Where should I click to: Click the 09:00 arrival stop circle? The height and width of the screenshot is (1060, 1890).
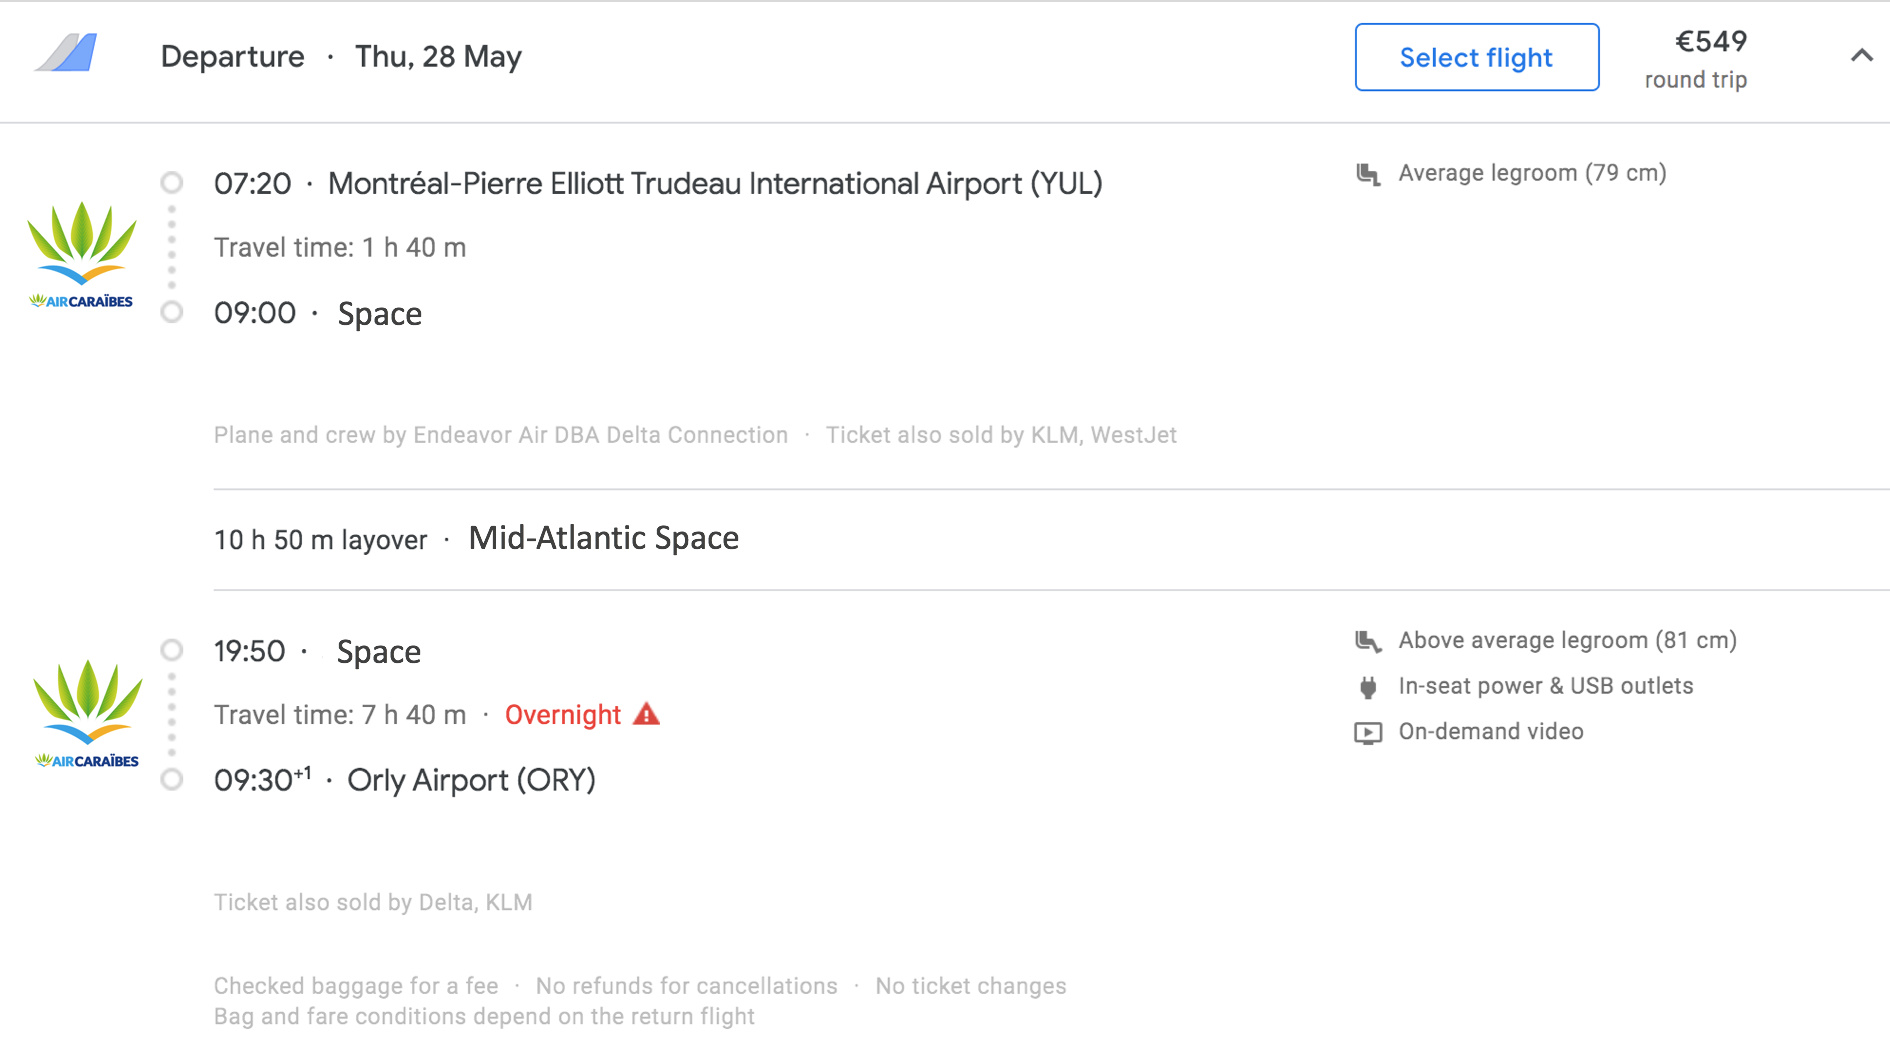pos(172,312)
